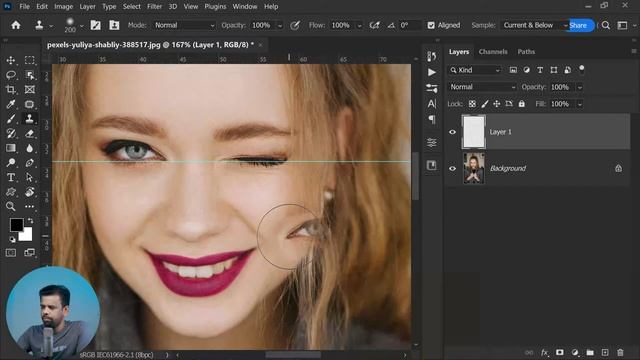
Task: Select the Blur tool
Action: [29, 148]
